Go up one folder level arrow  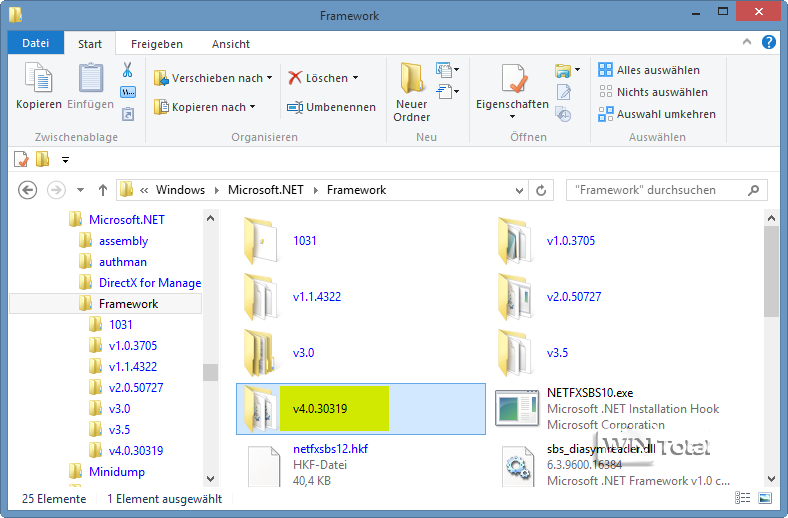click(103, 190)
